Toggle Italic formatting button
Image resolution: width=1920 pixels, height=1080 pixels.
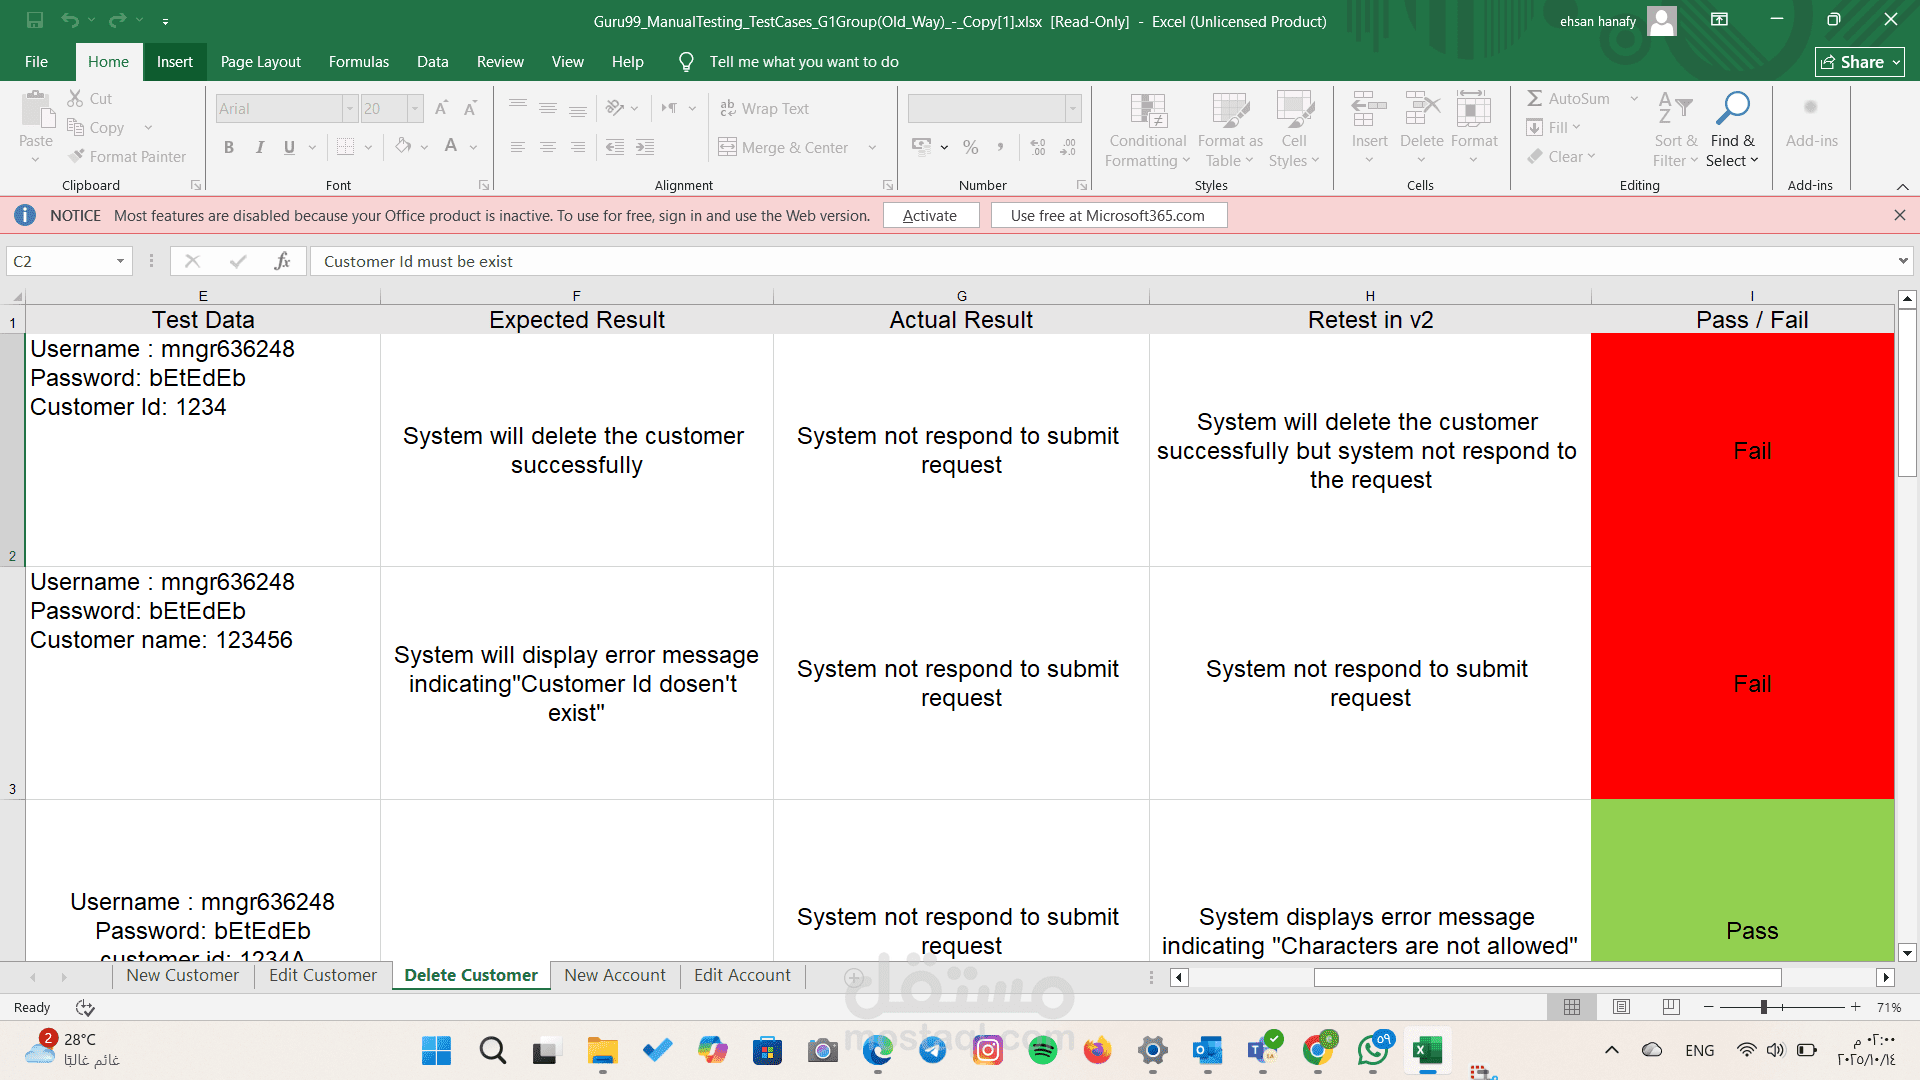(259, 147)
